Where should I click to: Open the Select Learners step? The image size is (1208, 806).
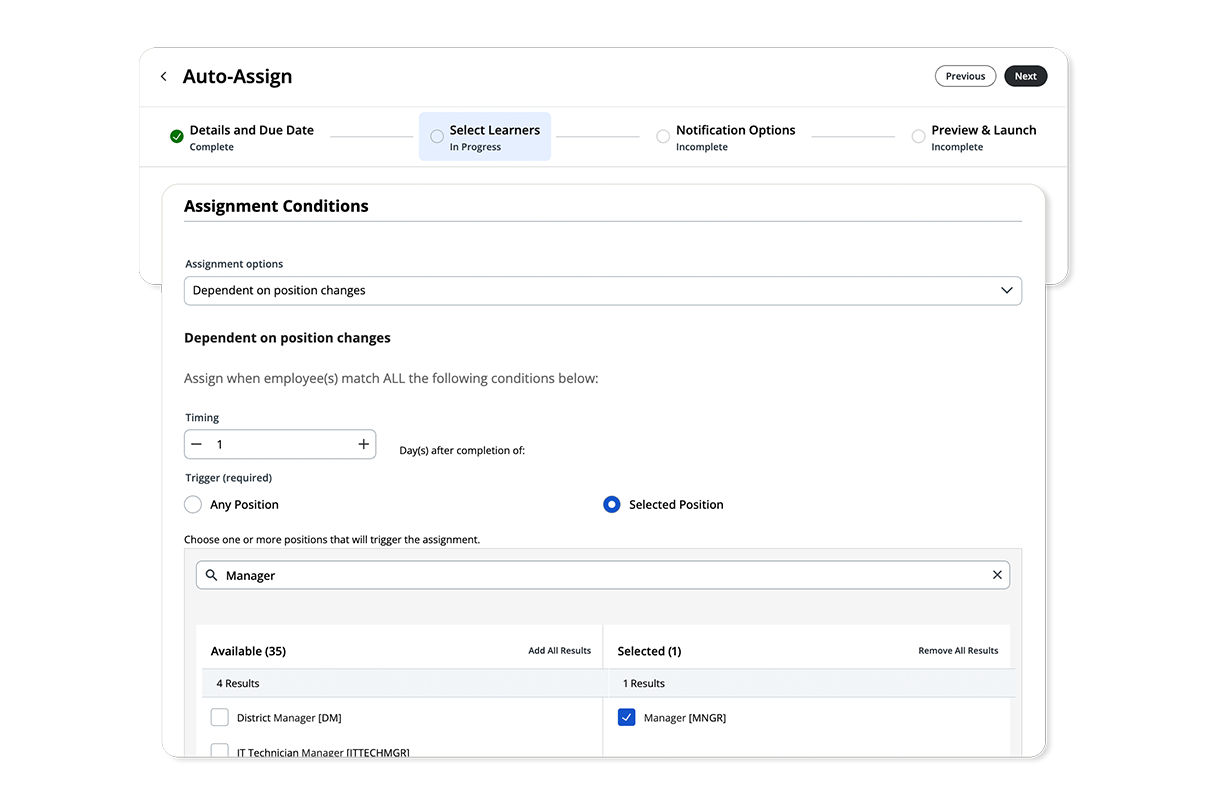pos(485,137)
